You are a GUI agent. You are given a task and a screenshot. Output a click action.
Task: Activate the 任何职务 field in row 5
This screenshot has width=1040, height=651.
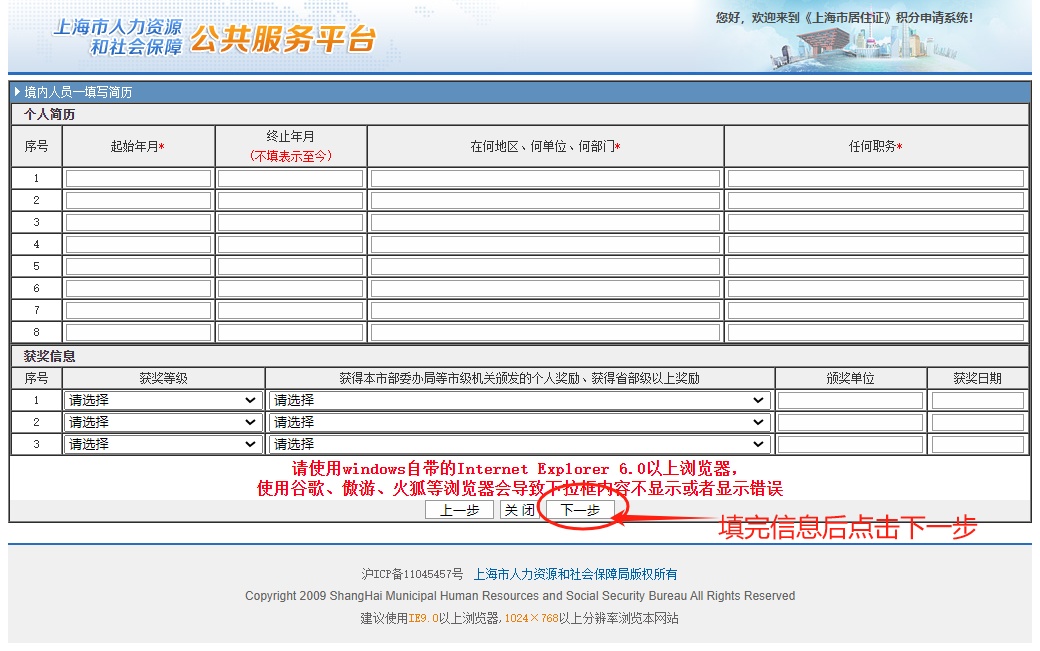point(876,266)
